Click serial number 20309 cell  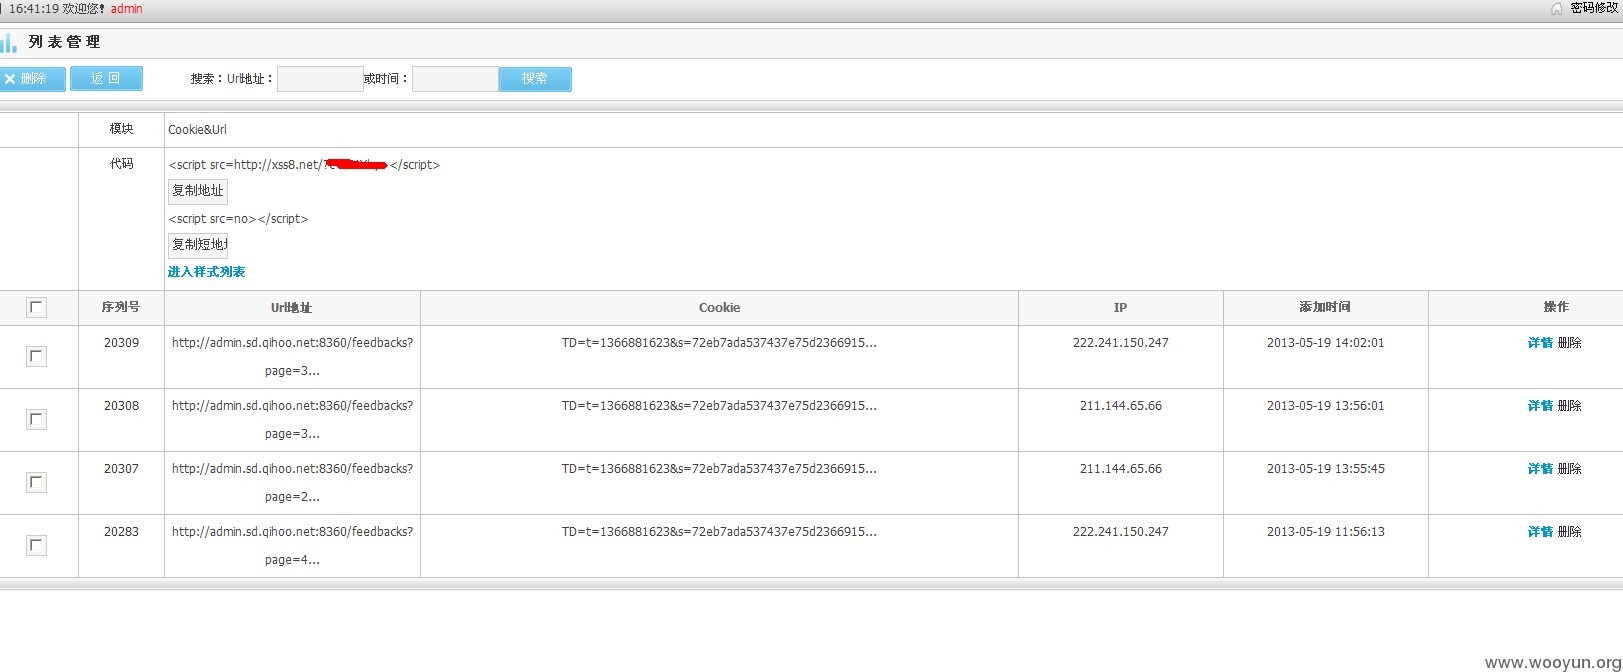121,343
